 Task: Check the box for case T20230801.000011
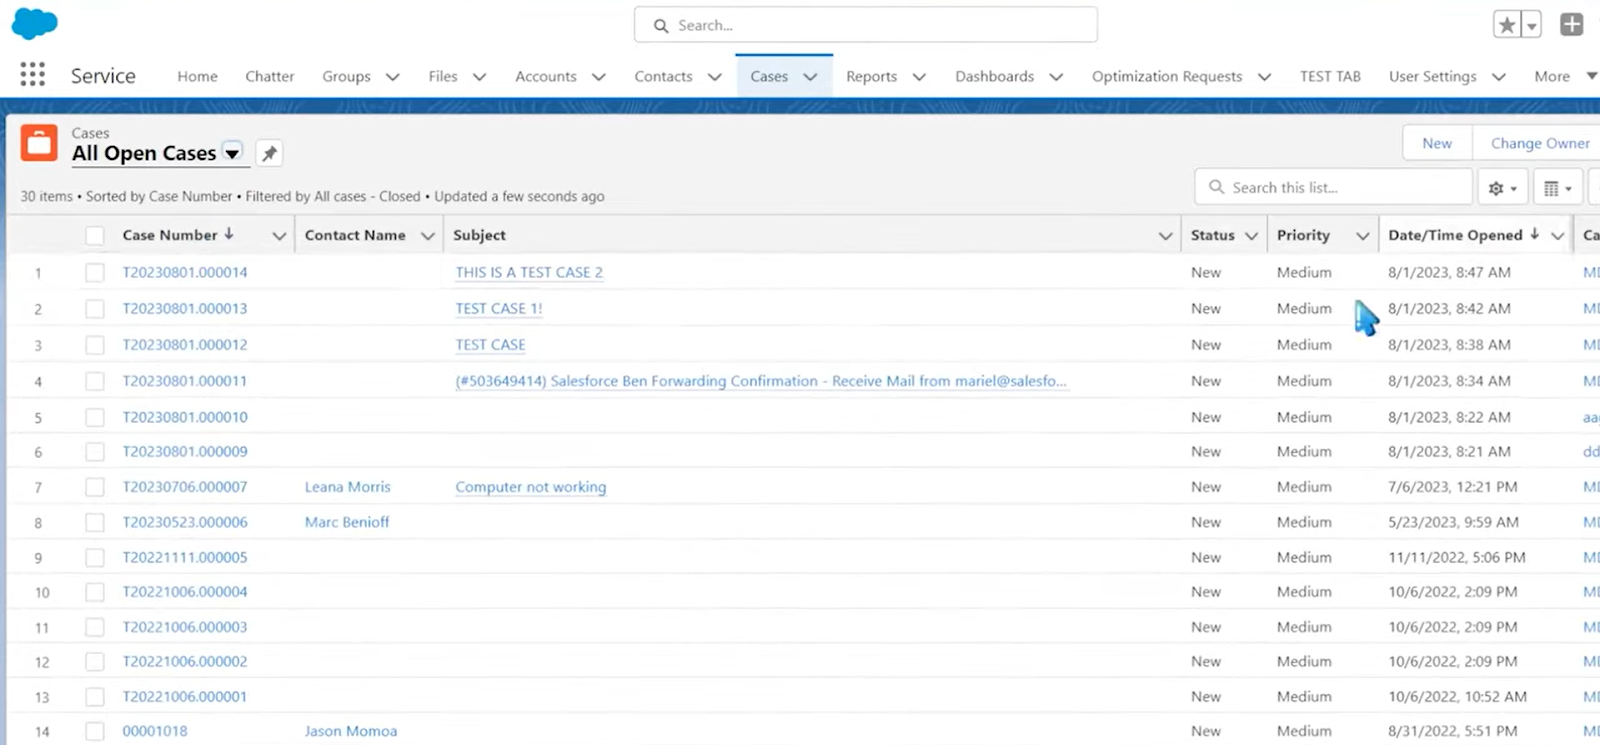(95, 381)
